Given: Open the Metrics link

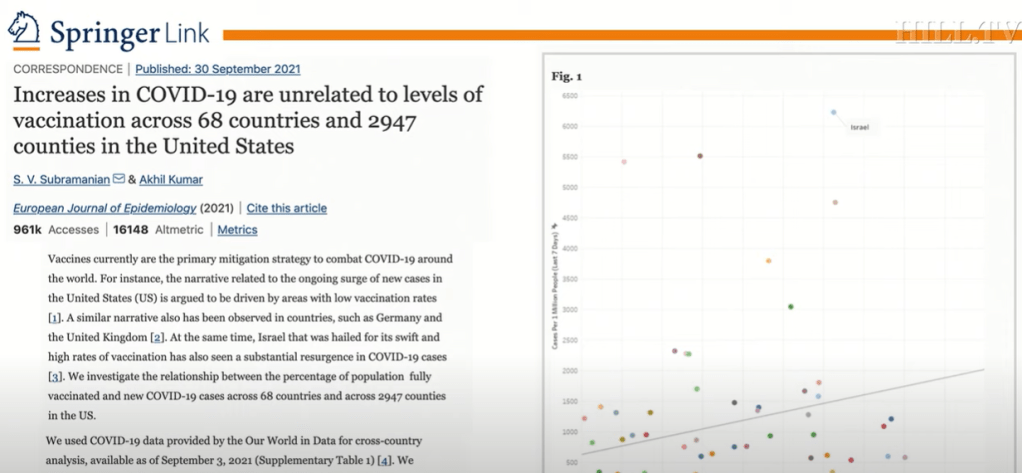Looking at the screenshot, I should pos(237,230).
